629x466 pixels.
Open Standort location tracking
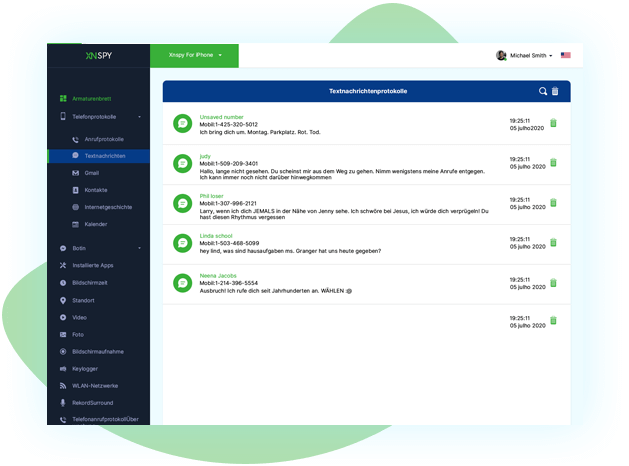pos(83,300)
